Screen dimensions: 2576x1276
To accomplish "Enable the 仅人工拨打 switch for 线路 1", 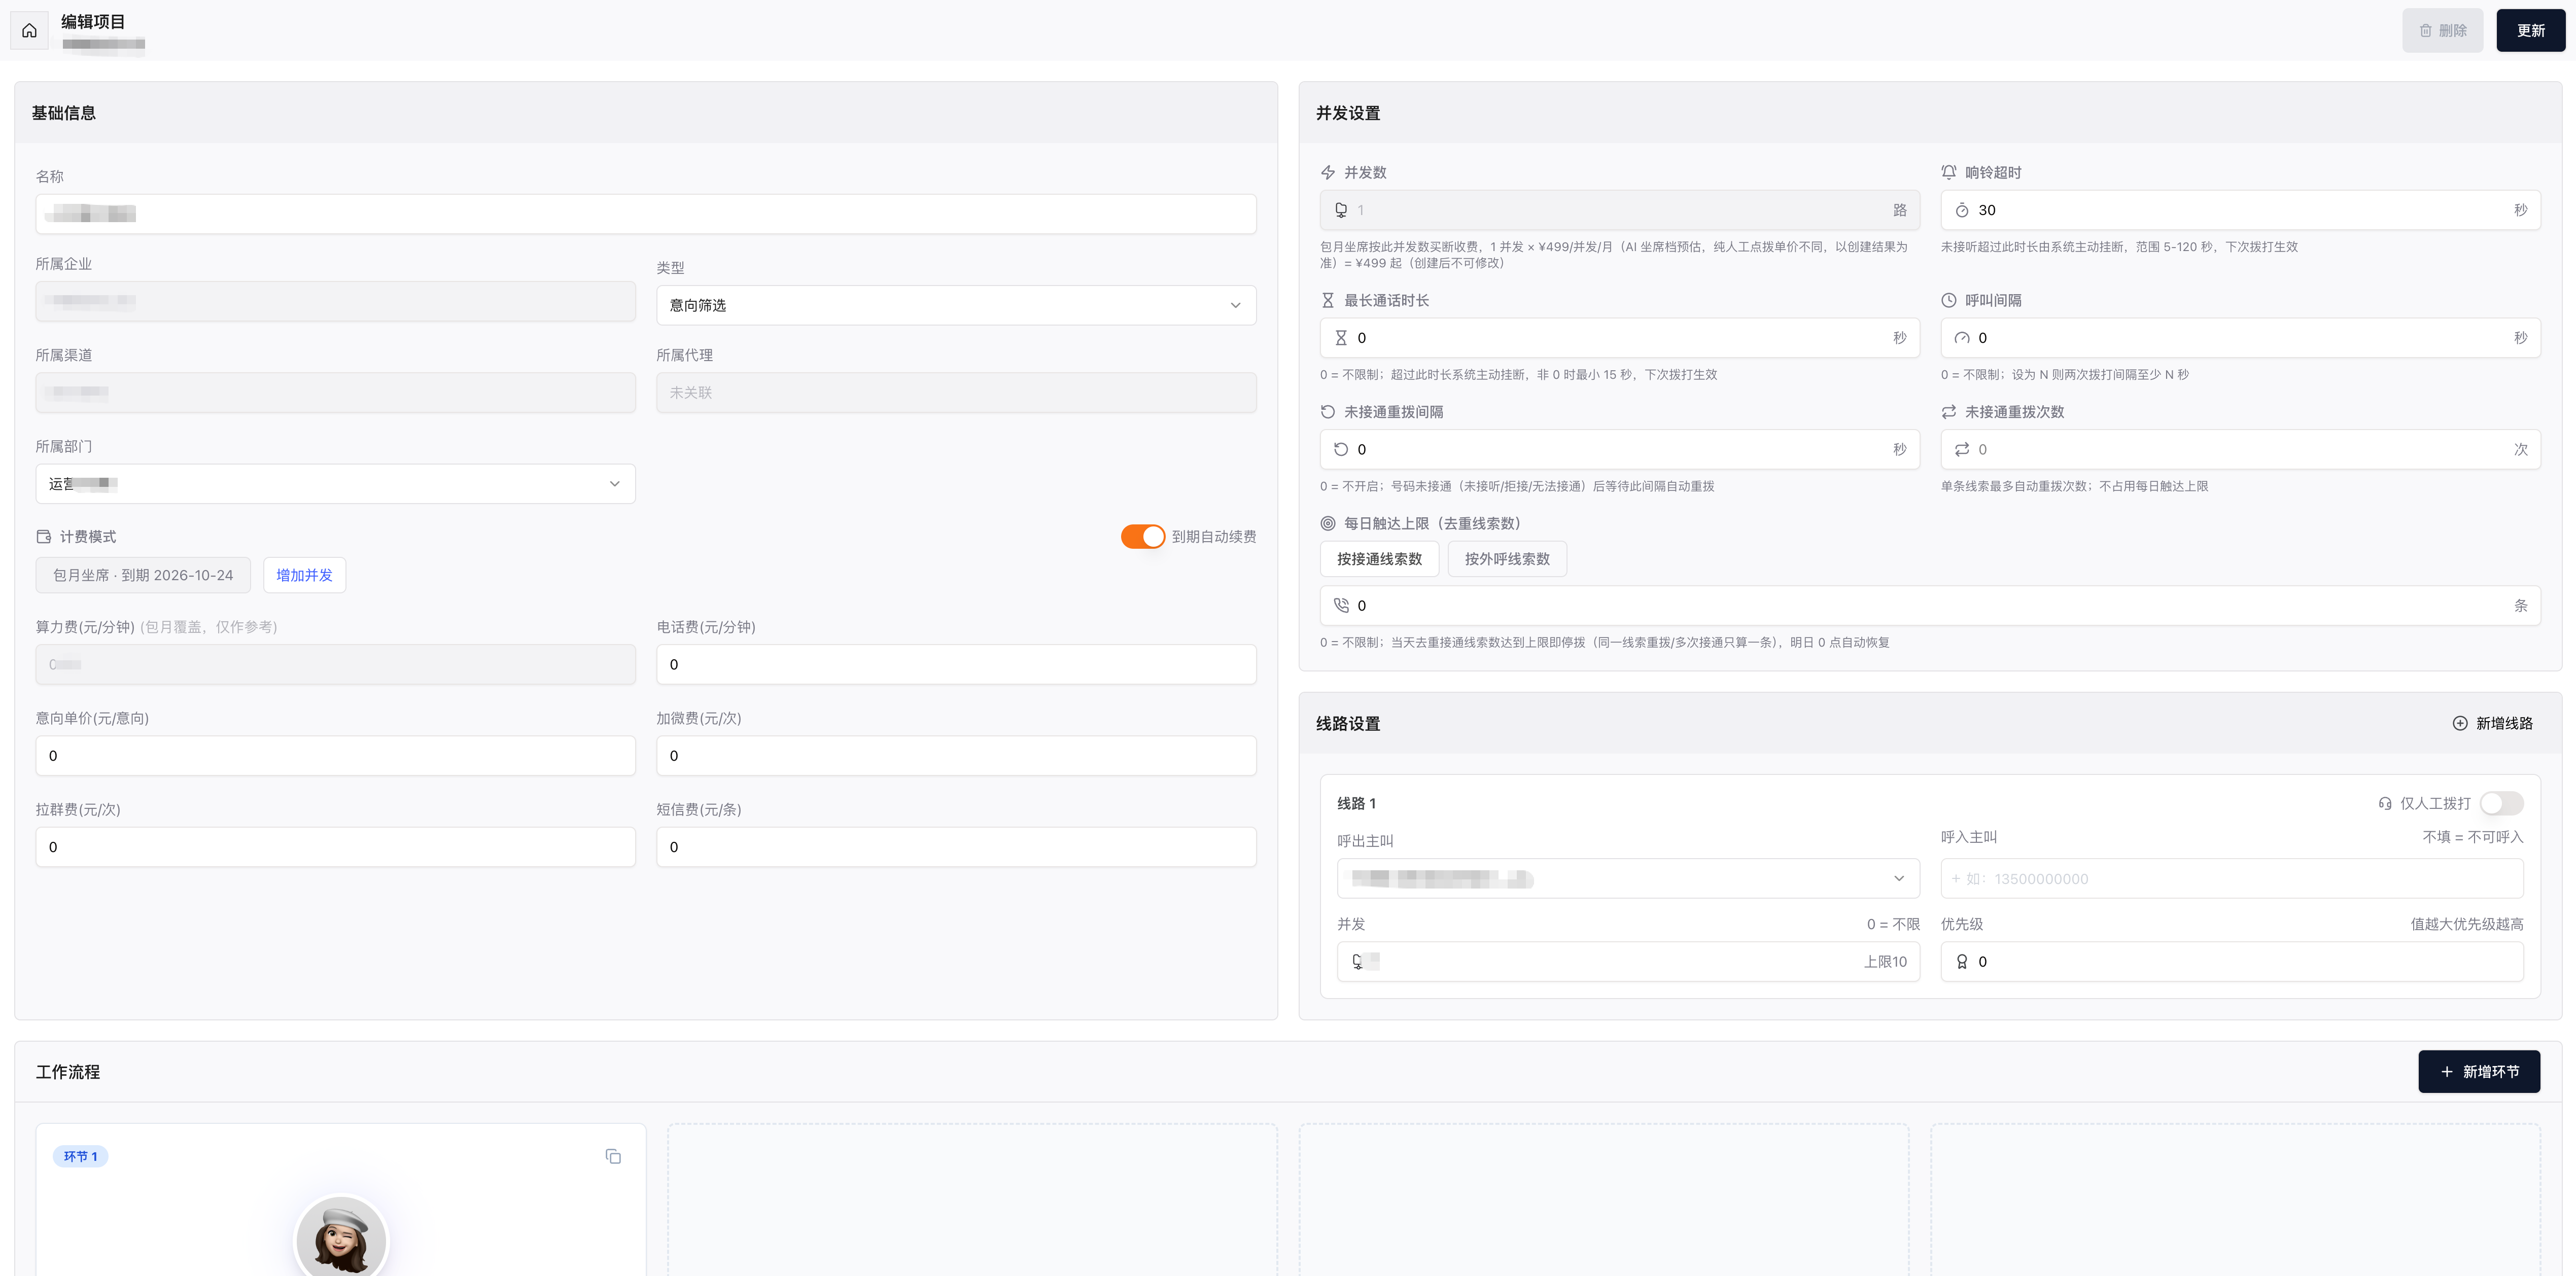I will point(2502,804).
